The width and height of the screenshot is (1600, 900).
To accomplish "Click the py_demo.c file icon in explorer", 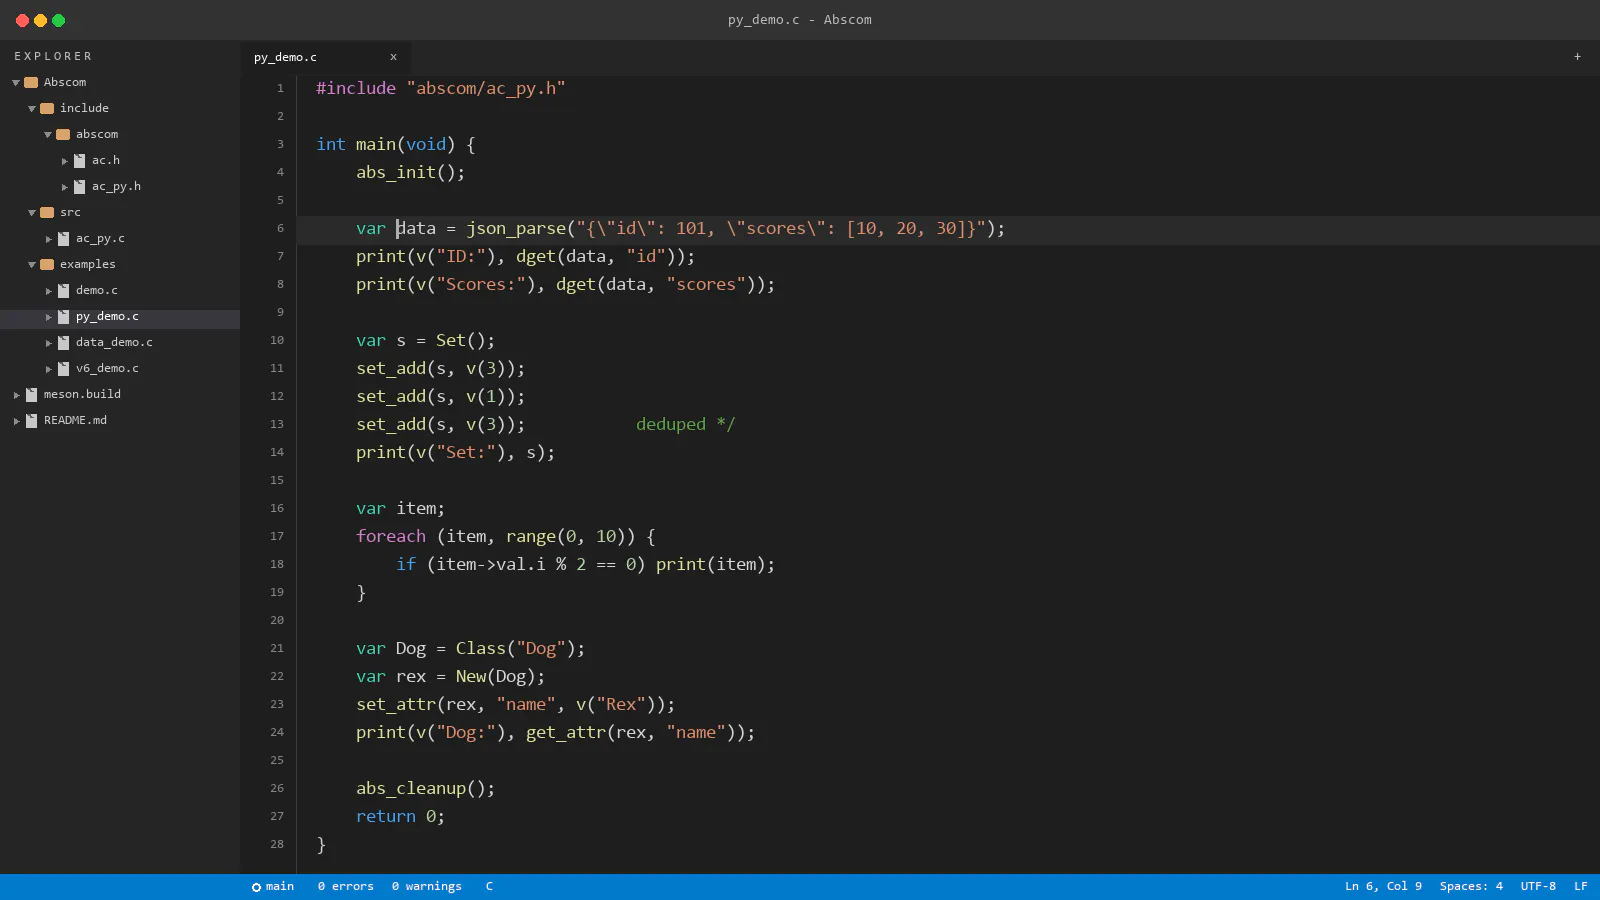I will coord(63,316).
